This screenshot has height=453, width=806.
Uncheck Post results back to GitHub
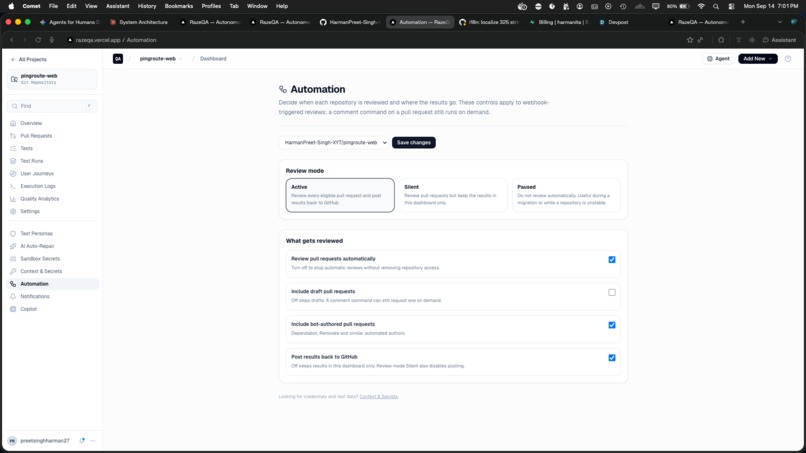tap(612, 358)
